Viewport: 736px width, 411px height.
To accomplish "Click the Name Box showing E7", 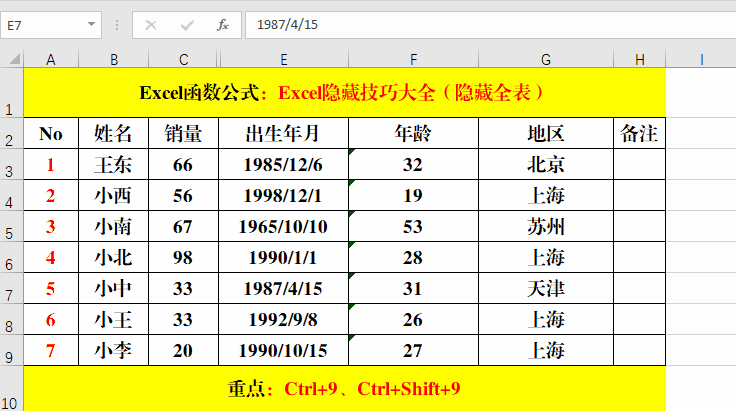I will pyautogui.click(x=51, y=25).
